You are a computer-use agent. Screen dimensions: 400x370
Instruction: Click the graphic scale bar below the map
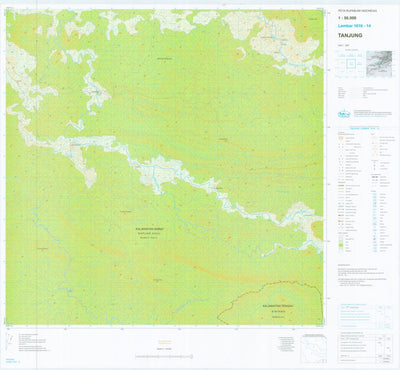(x=164, y=357)
